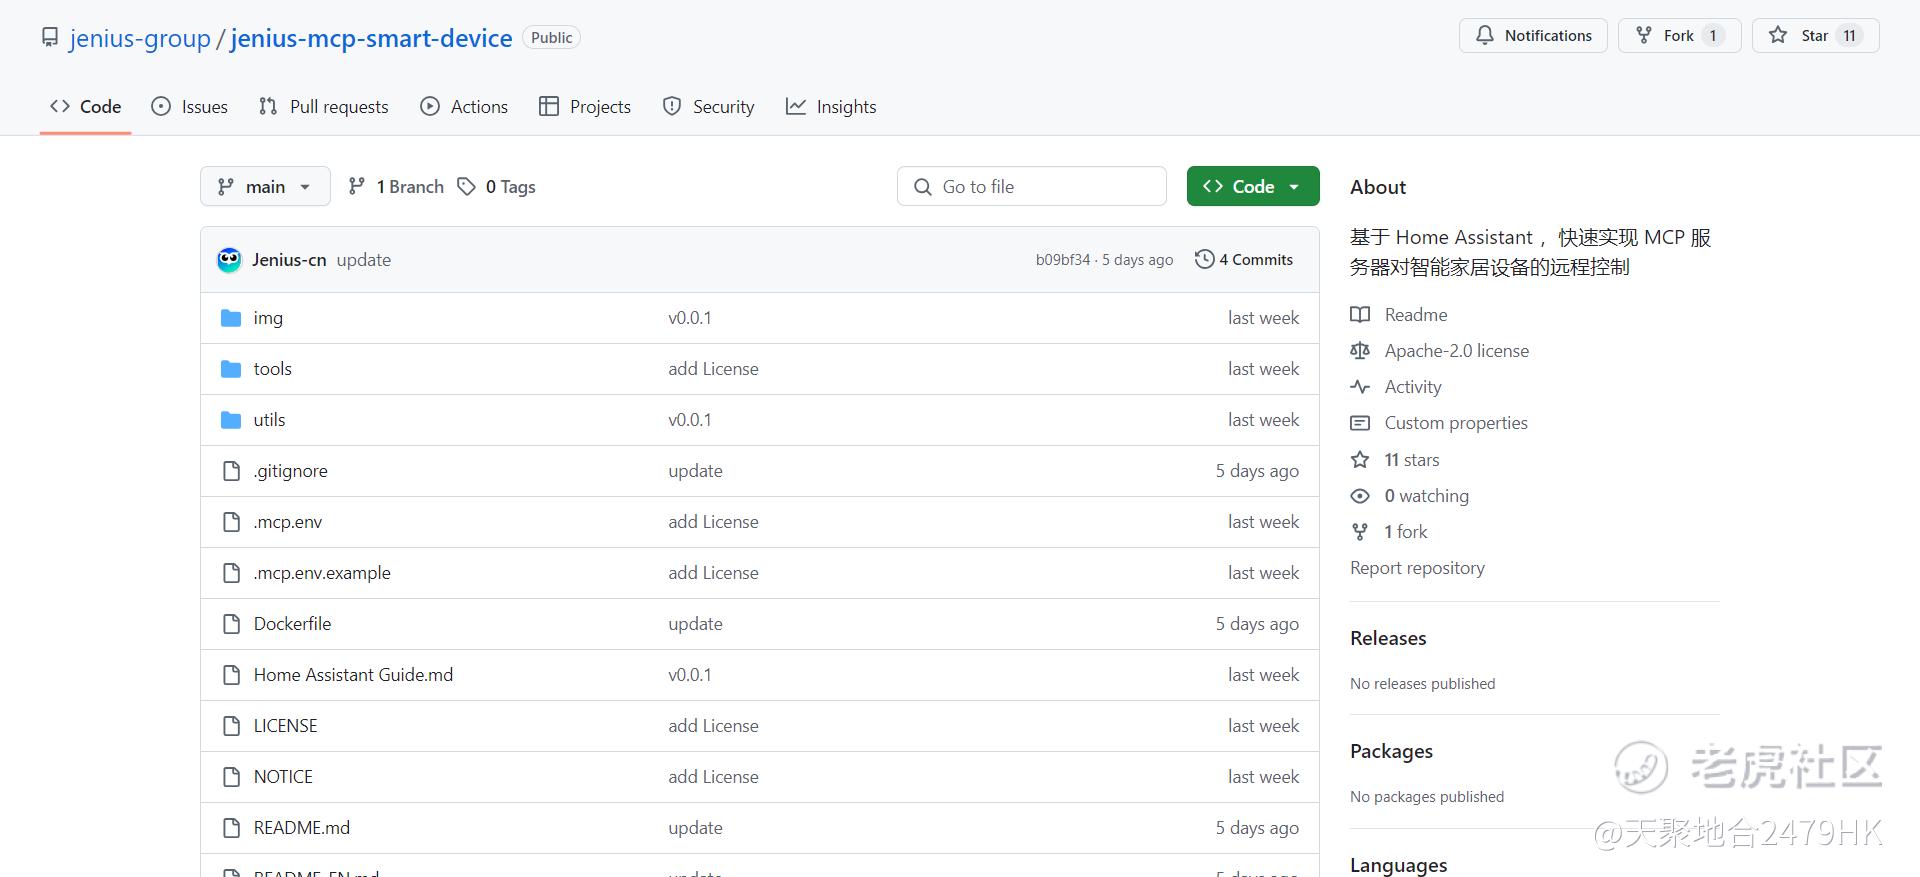This screenshot has width=1920, height=877.
Task: Open the Packages heading link
Action: (x=1391, y=751)
